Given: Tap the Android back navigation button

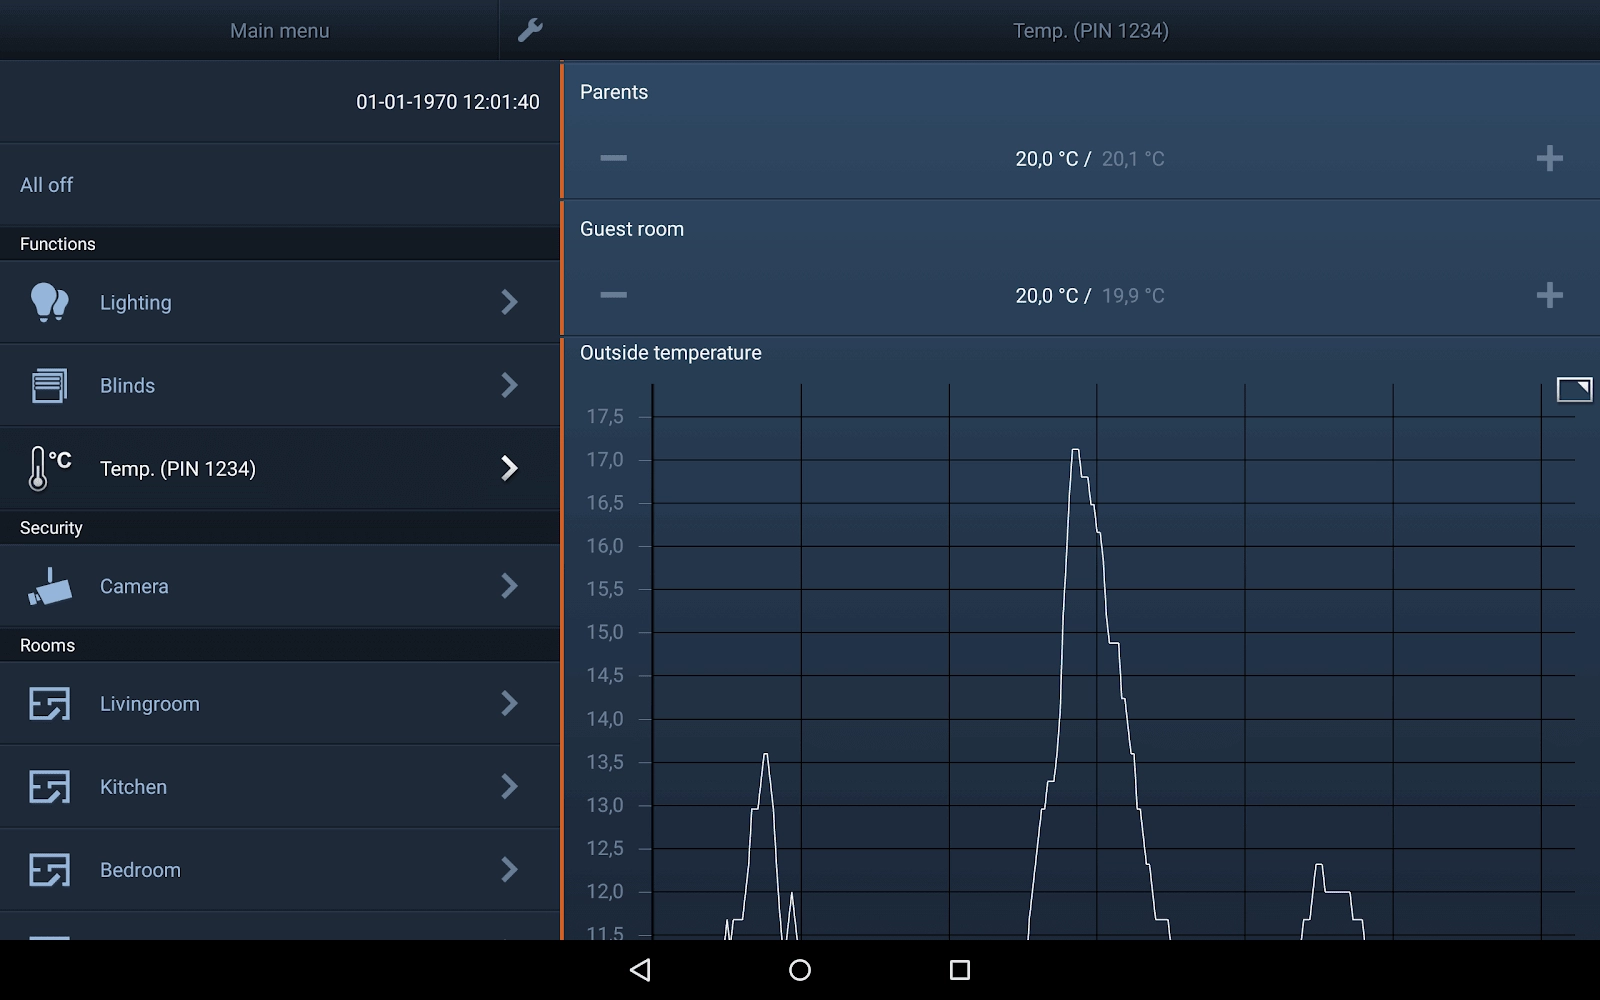Looking at the screenshot, I should tap(640, 969).
